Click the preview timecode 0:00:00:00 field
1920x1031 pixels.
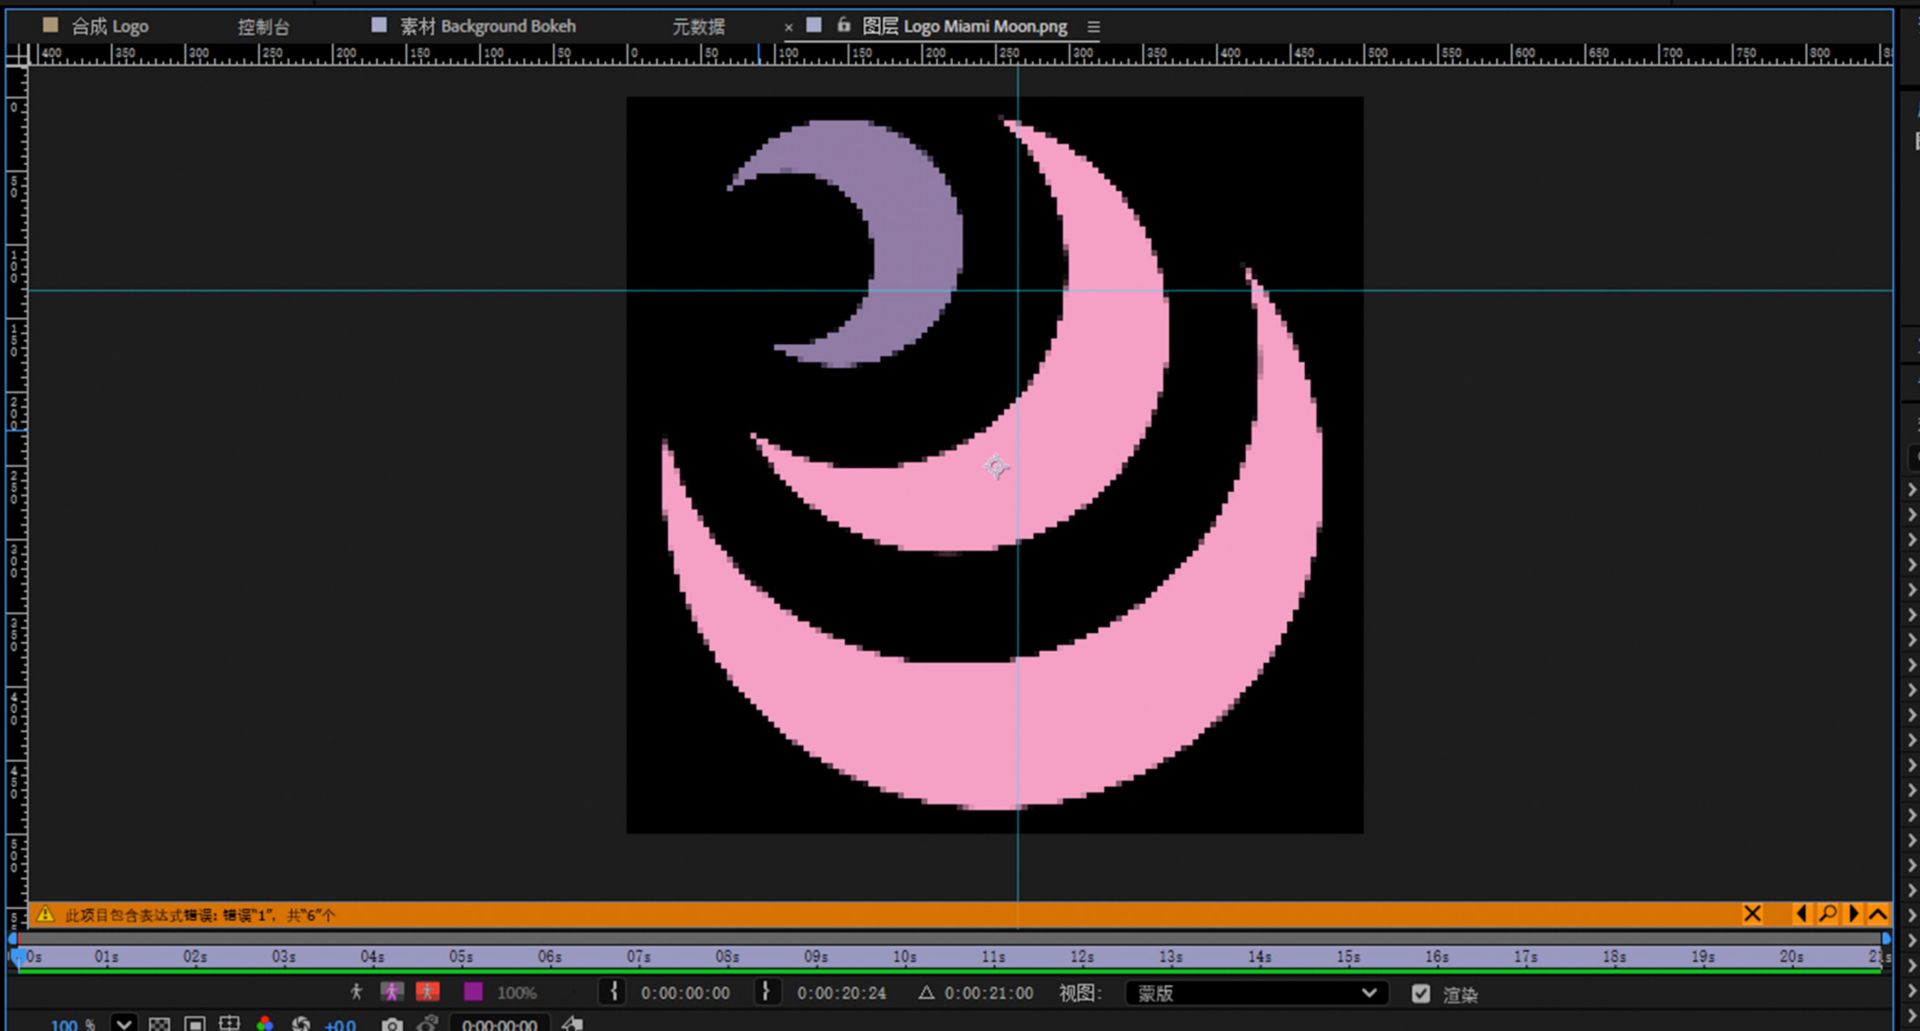pyautogui.click(x=500, y=1024)
